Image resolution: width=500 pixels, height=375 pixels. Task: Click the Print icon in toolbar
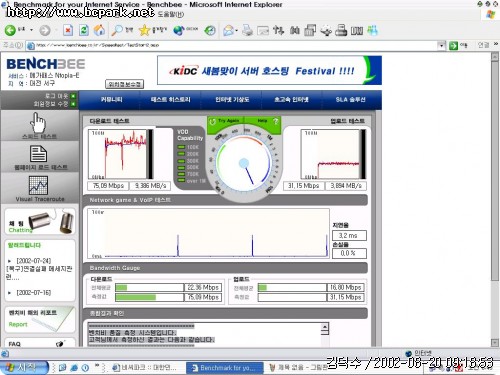click(247, 30)
